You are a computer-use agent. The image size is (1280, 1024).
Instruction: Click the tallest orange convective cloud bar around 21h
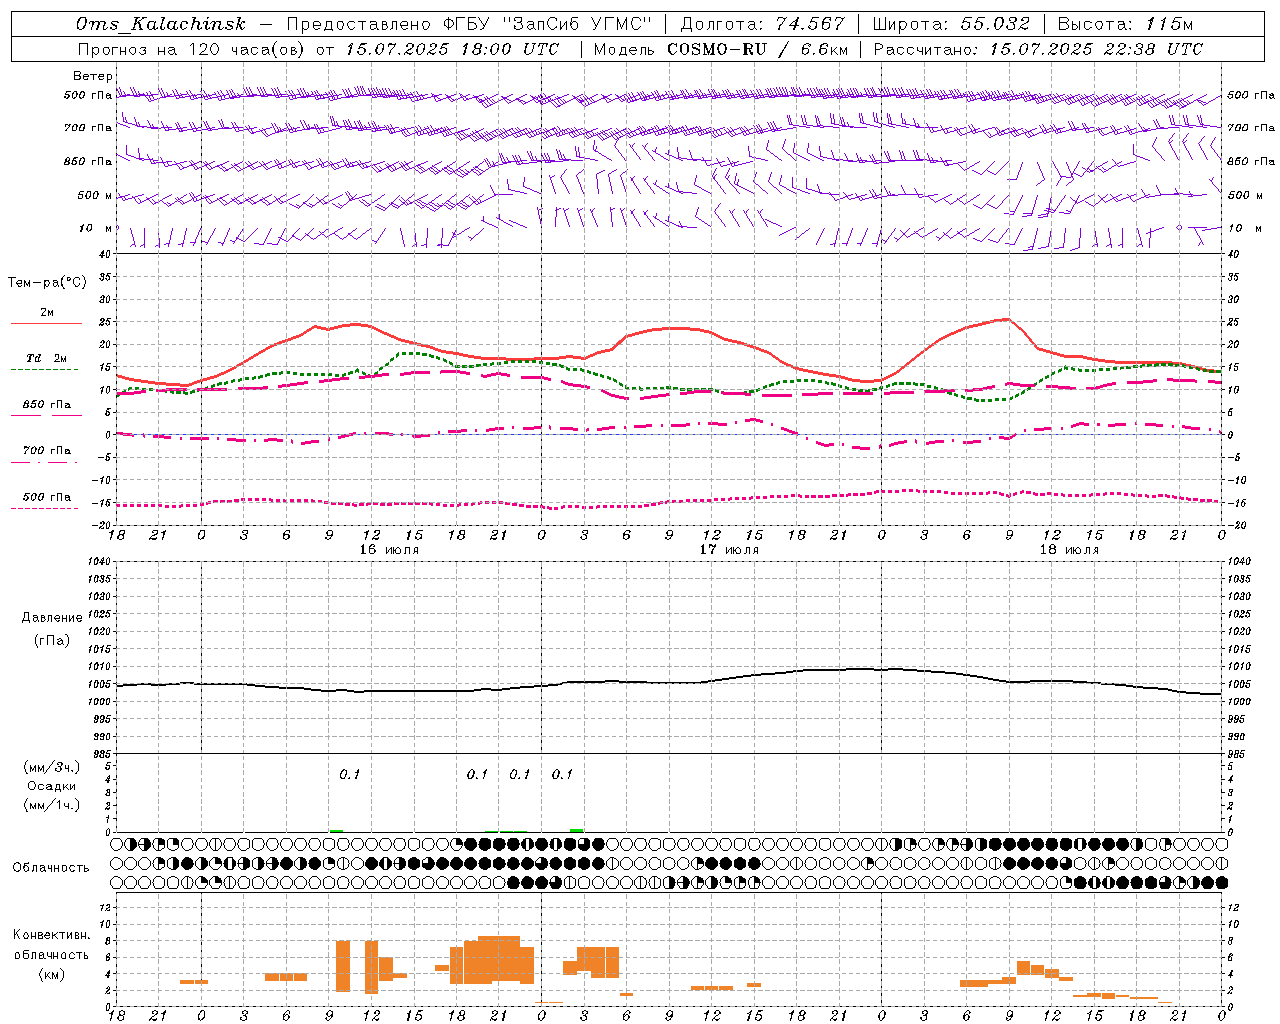click(x=499, y=959)
